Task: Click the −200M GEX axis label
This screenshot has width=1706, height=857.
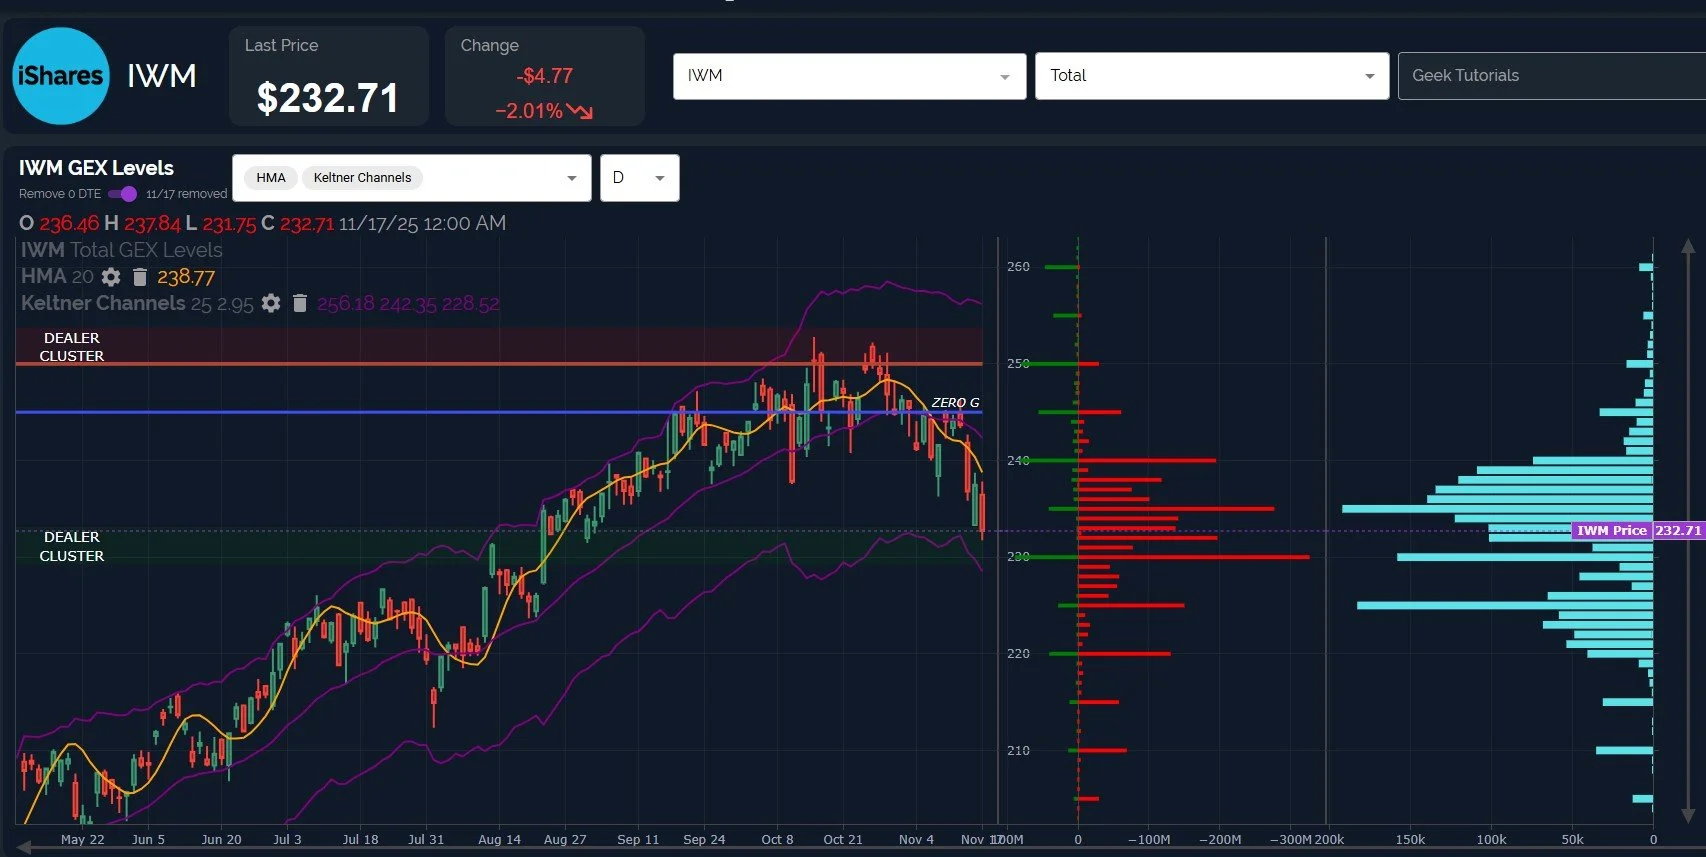Action: coord(1220,840)
